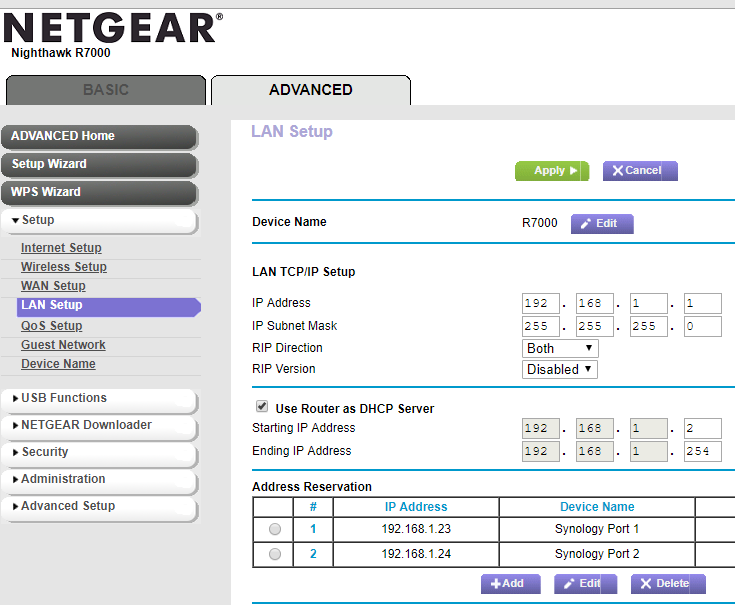Select LAN Setup in sidebar
Screen dimensions: 735x605
(x=109, y=306)
